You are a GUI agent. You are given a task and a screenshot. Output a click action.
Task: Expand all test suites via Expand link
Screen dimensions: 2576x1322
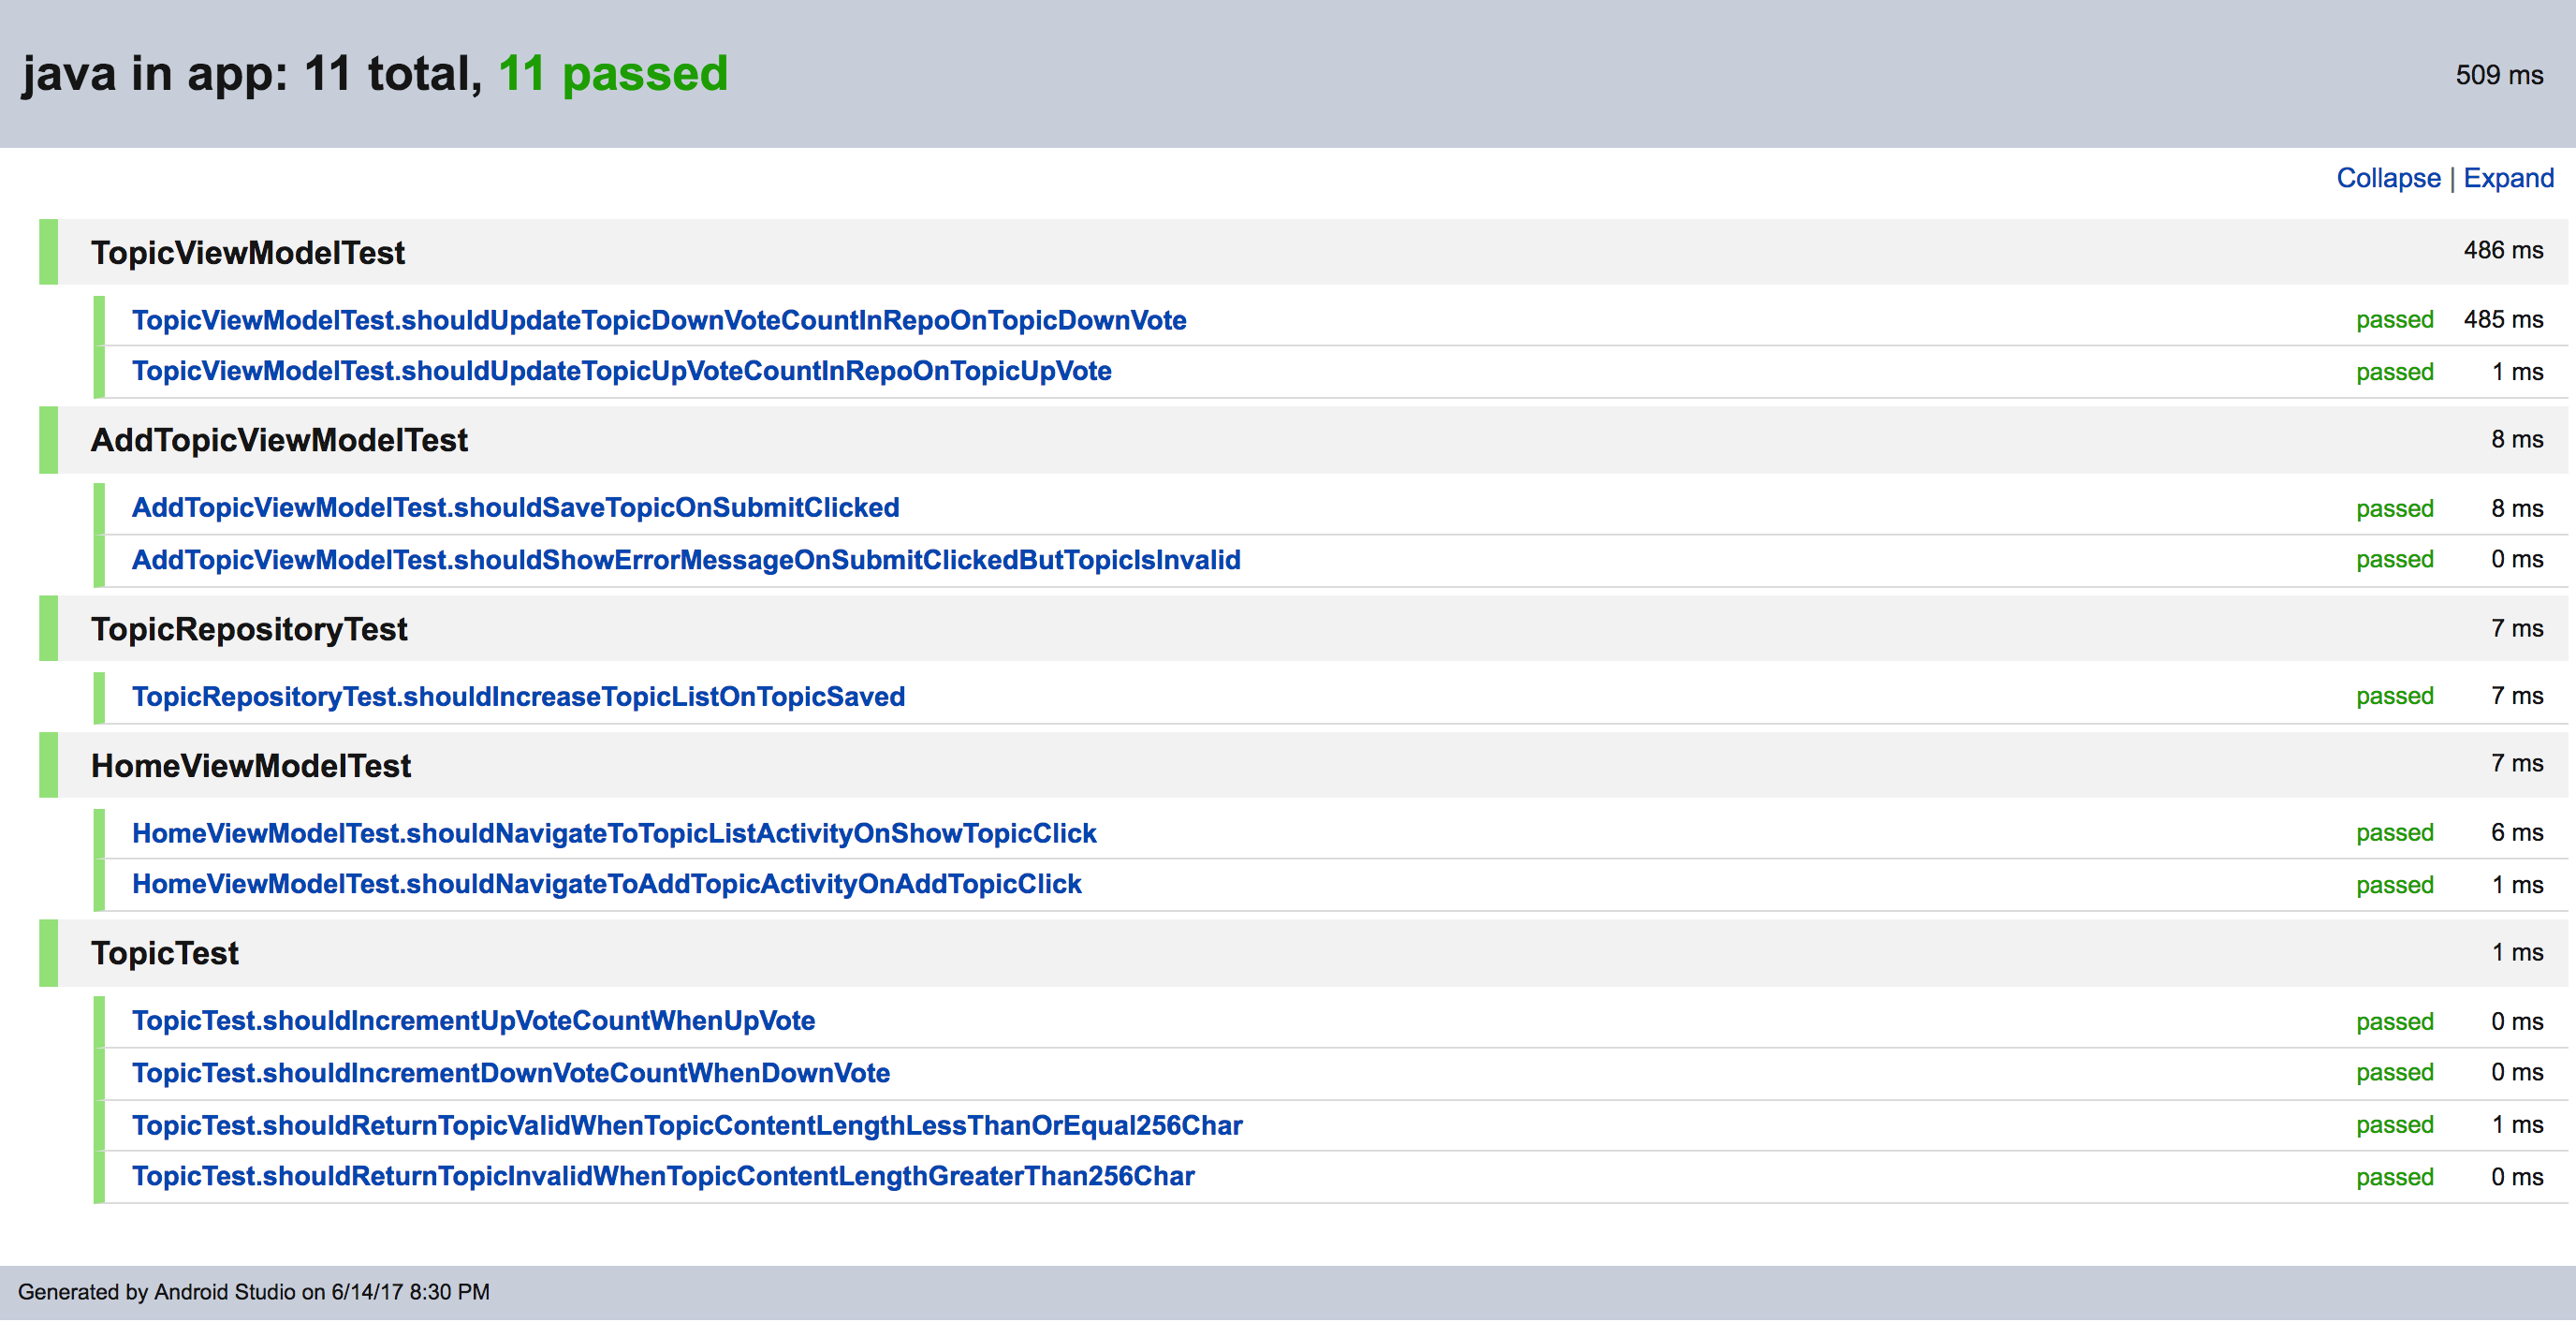pyautogui.click(x=2507, y=178)
